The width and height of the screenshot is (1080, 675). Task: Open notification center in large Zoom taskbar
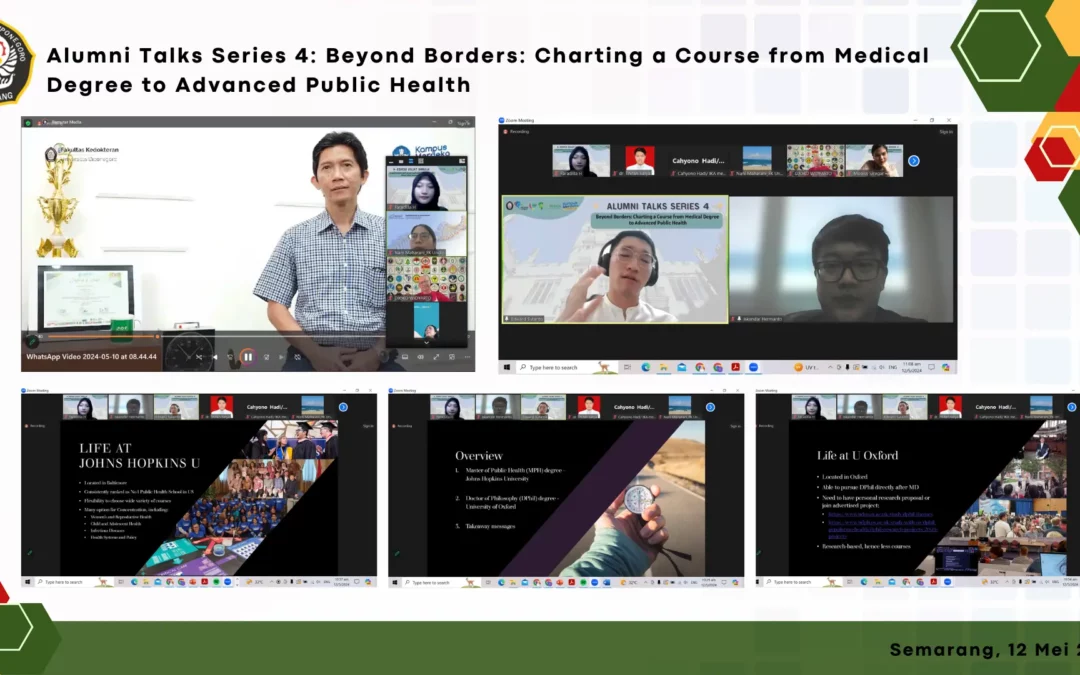pos(931,367)
